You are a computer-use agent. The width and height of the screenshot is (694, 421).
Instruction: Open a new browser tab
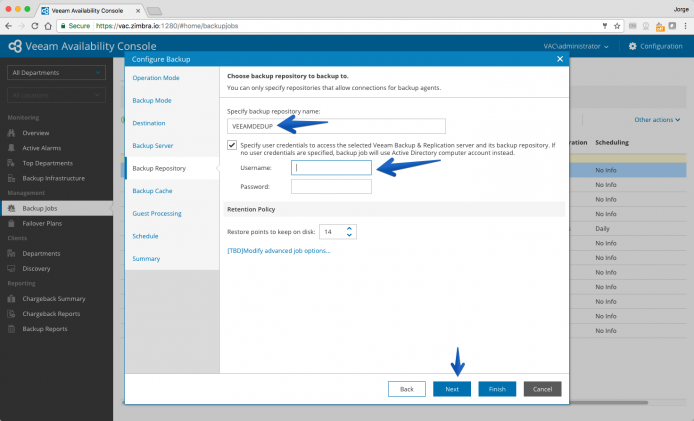click(154, 11)
